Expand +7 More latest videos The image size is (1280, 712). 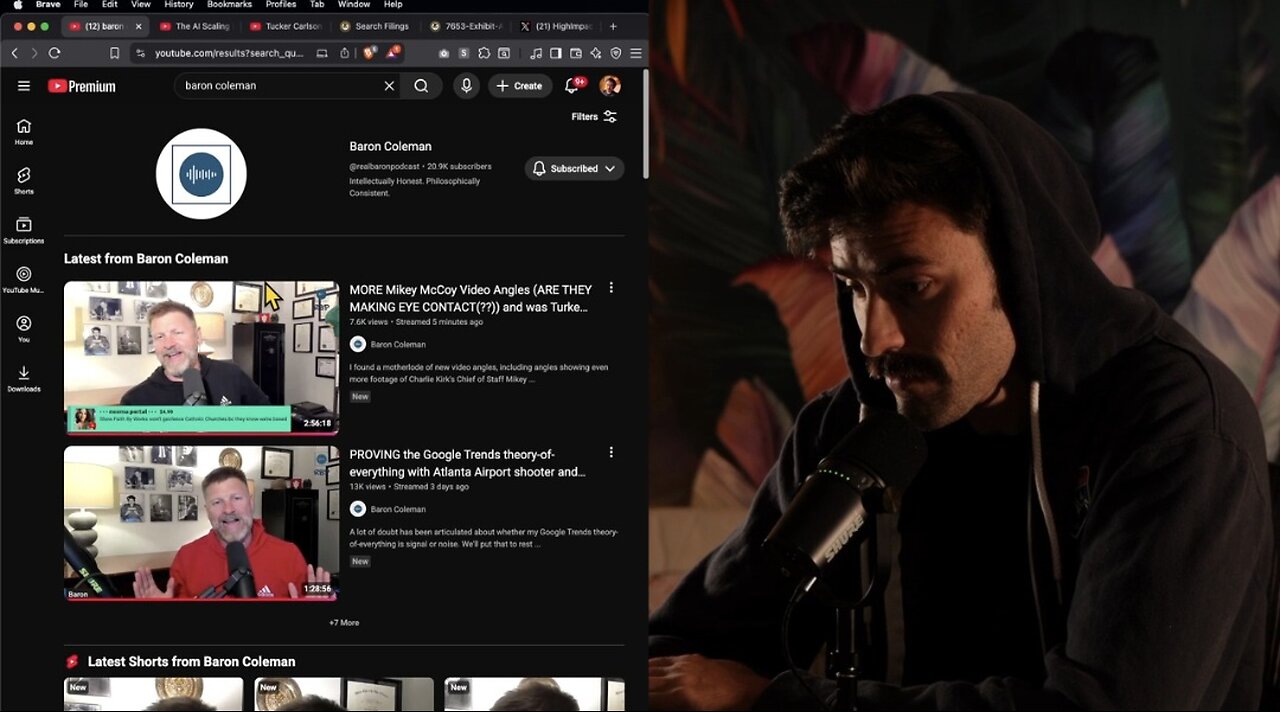[x=344, y=622]
